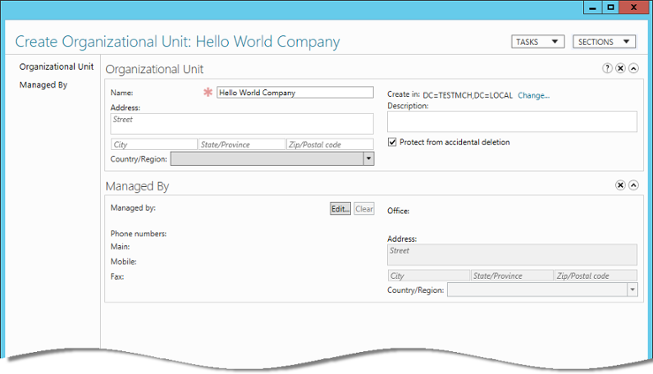This screenshot has width=653, height=374.
Task: Click the Managed By Street address field
Action: 512,255
